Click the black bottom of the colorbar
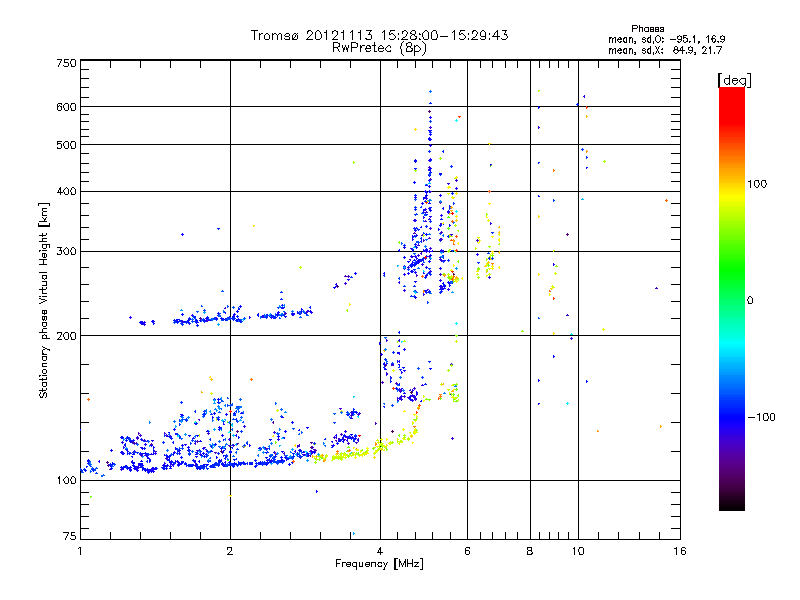Image resolution: width=800 pixels, height=600 pixels. (732, 503)
